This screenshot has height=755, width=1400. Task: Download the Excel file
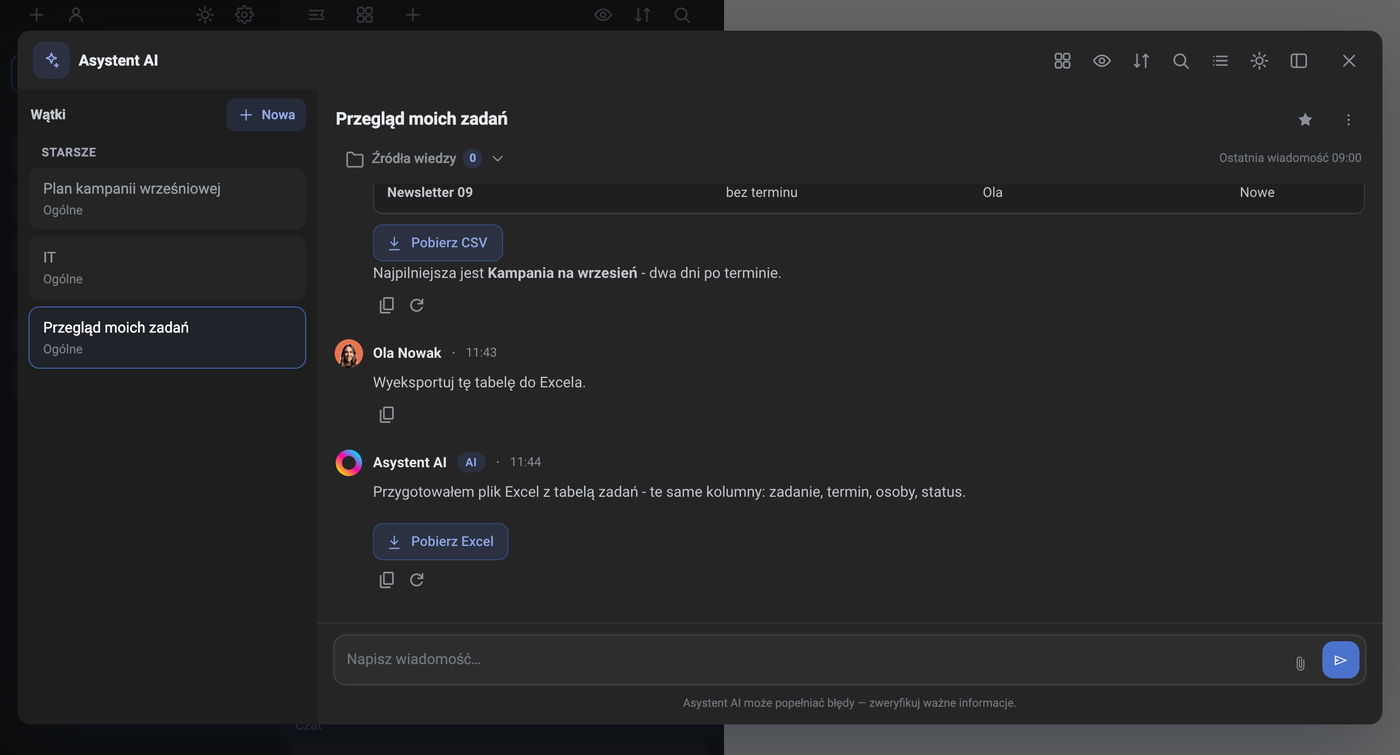tap(441, 542)
